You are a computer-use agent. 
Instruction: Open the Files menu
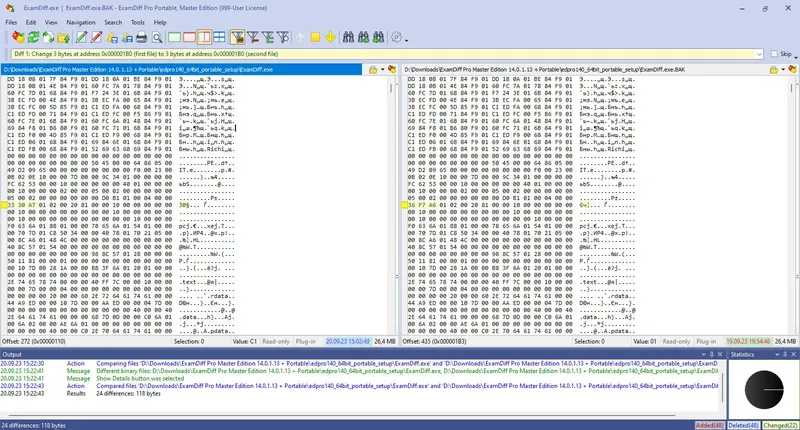pos(11,22)
